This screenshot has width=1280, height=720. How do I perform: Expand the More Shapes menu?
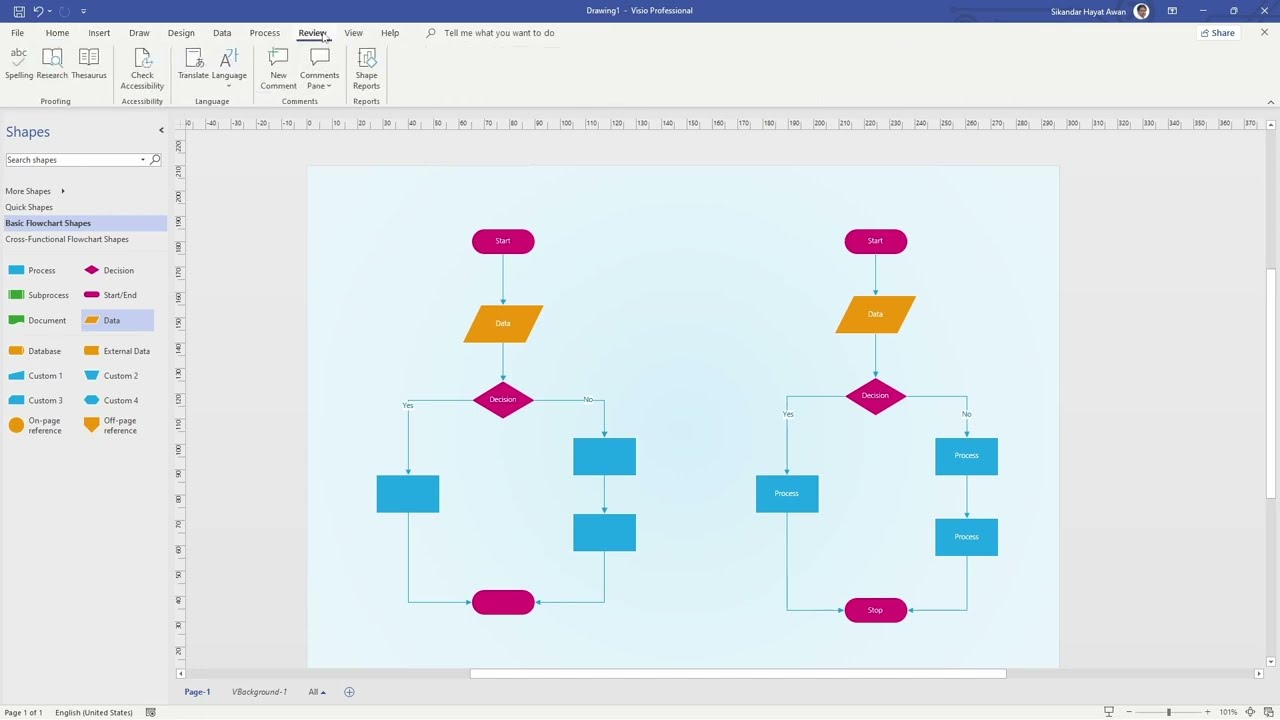pos(35,191)
